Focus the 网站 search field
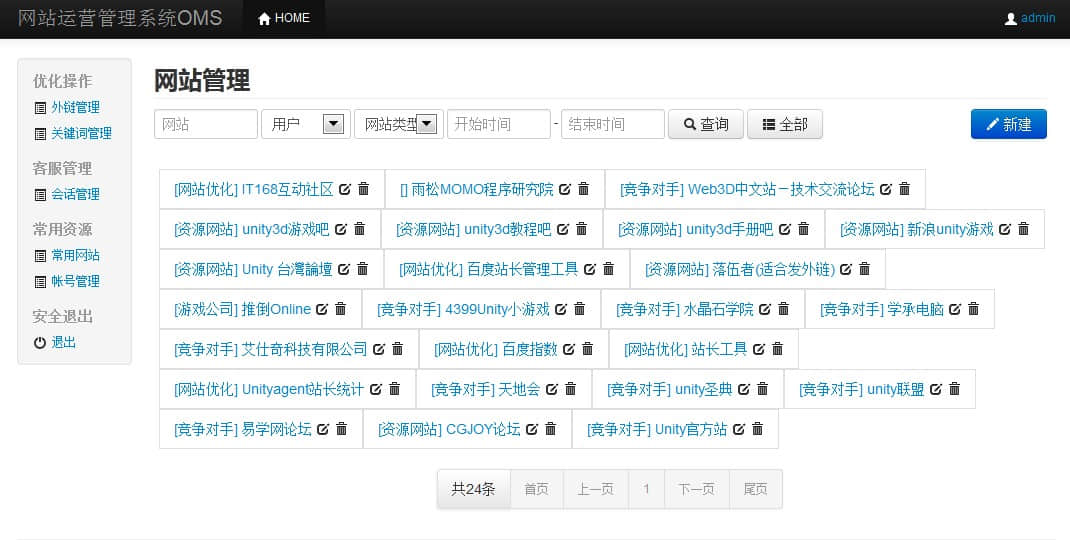1070x540 pixels. pyautogui.click(x=206, y=124)
